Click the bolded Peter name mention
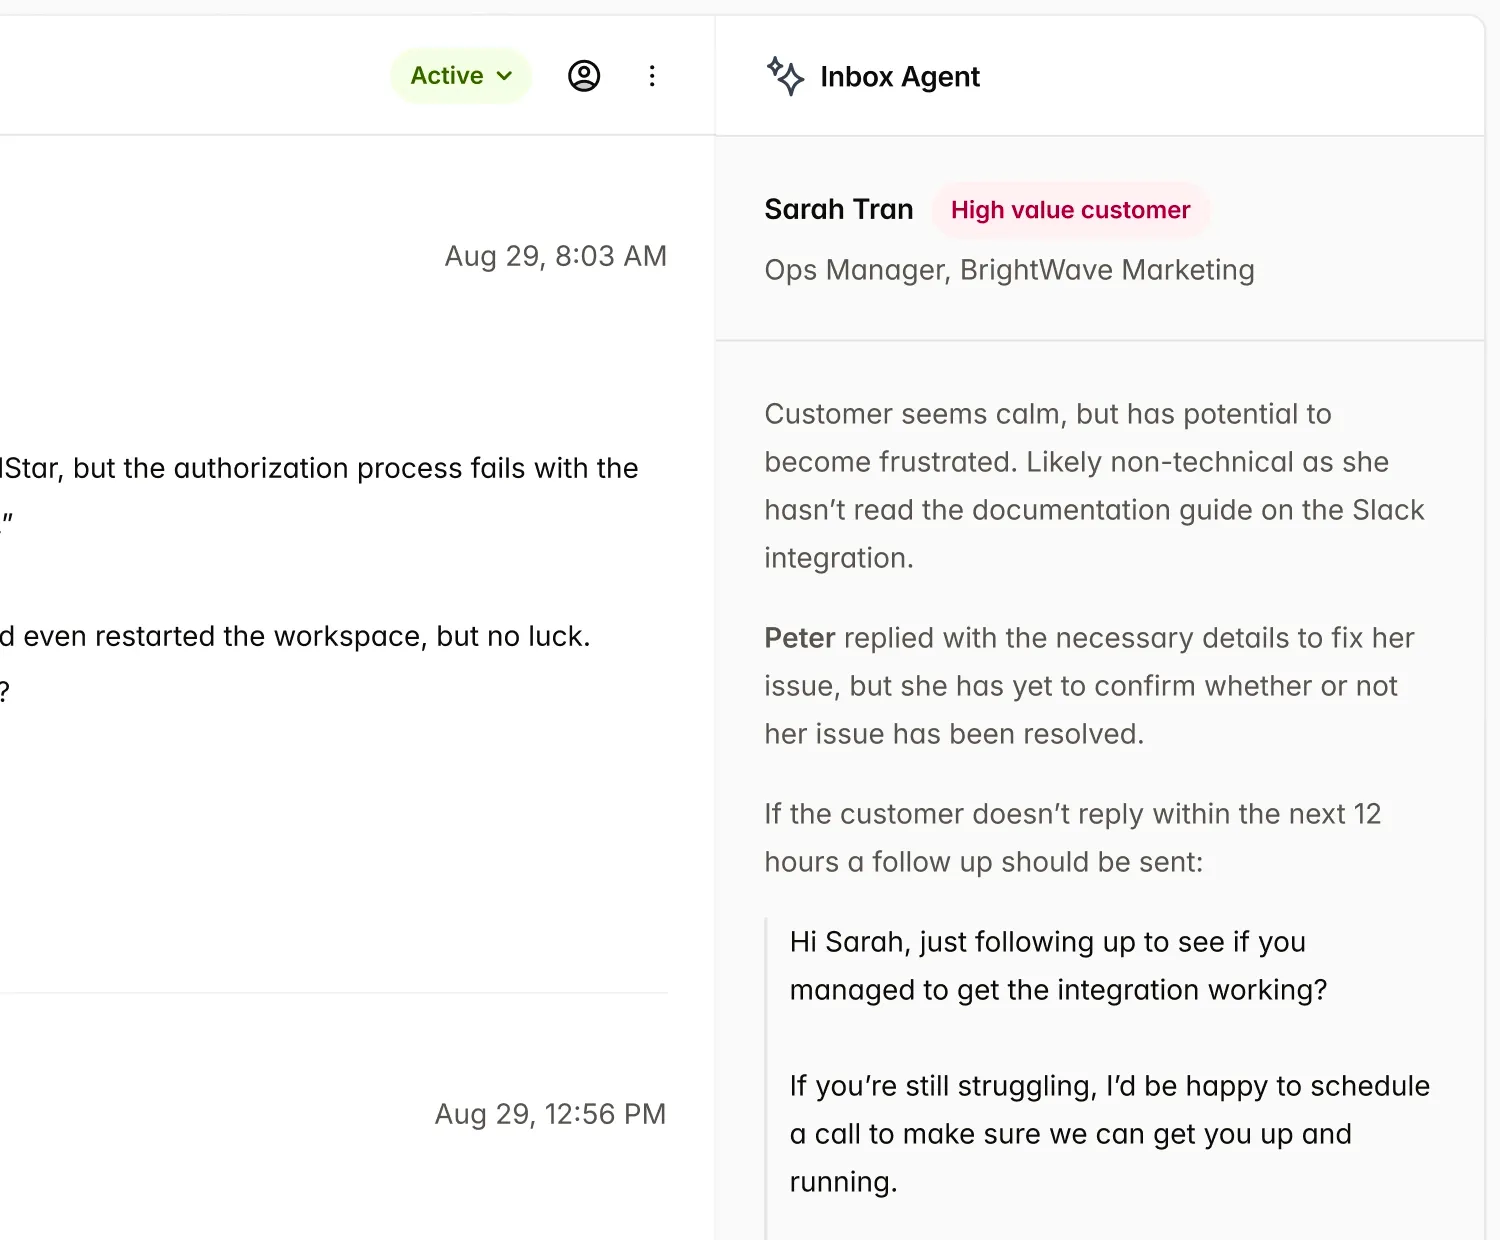Viewport: 1500px width, 1240px height. pyautogui.click(x=799, y=638)
